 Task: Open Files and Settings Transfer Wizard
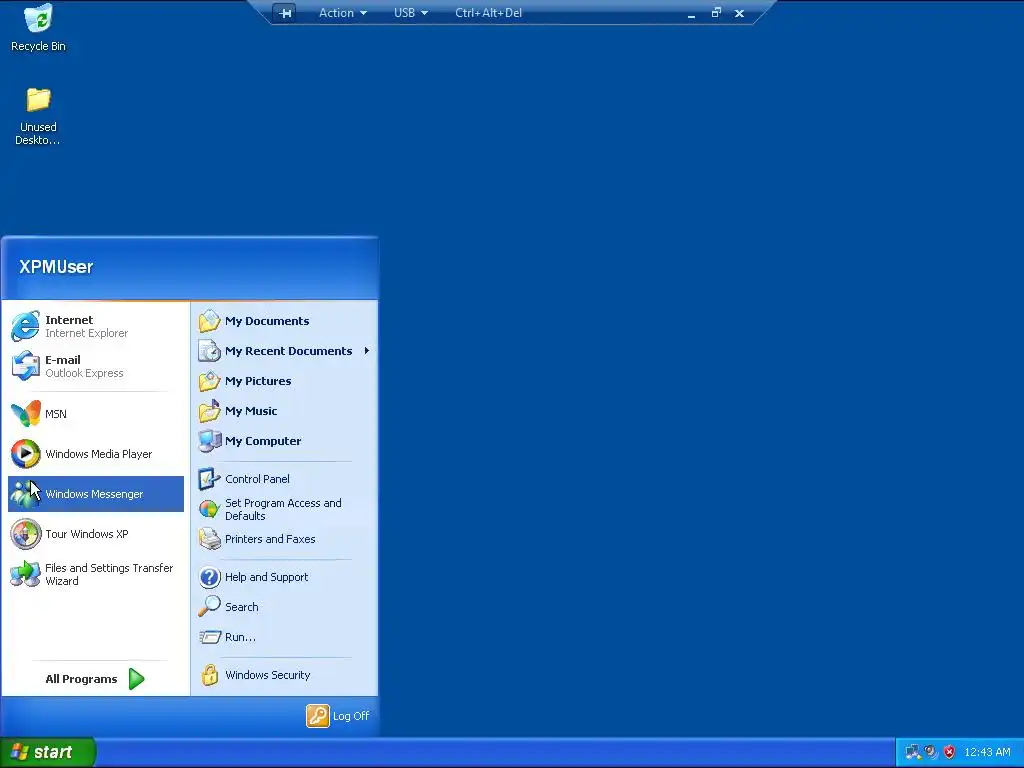coord(95,574)
